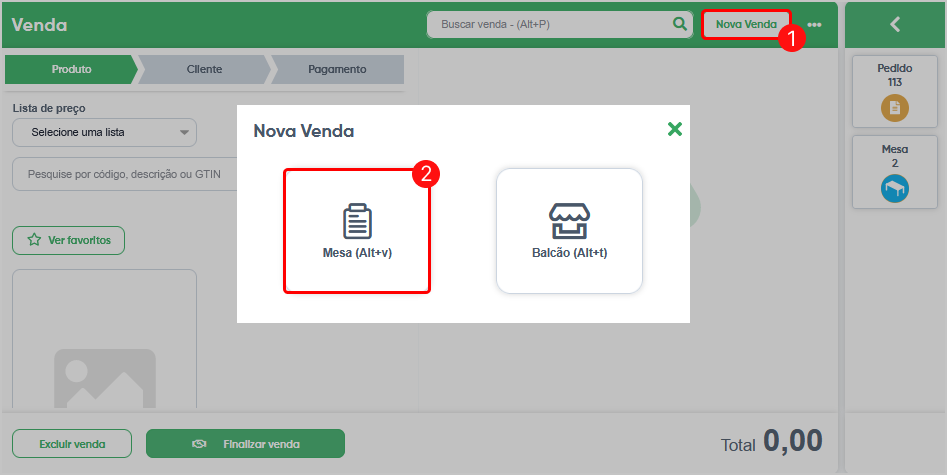This screenshot has width=947, height=475.
Task: Click the Finalizar venda button
Action: click(245, 444)
